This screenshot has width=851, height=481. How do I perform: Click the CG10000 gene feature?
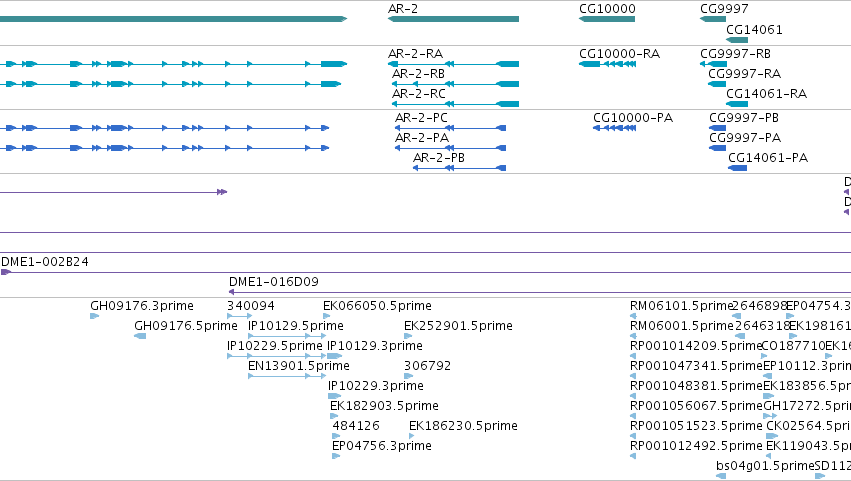coord(607,19)
